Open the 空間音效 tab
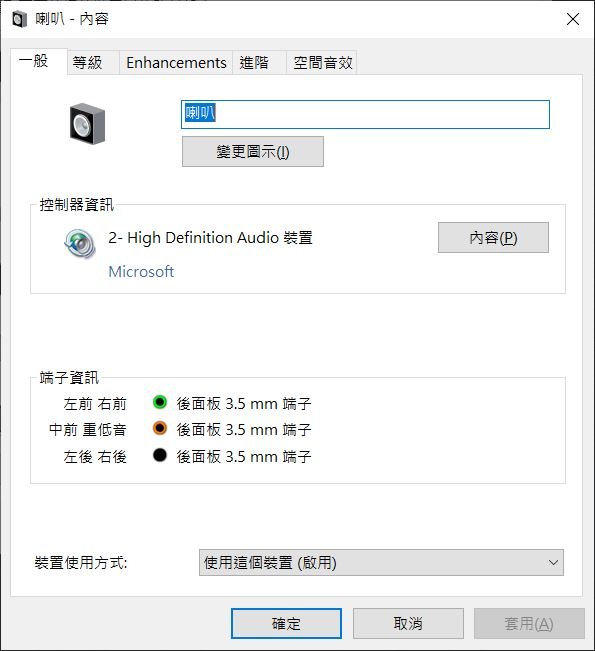Screen dimensions: 595x651 click(x=322, y=63)
